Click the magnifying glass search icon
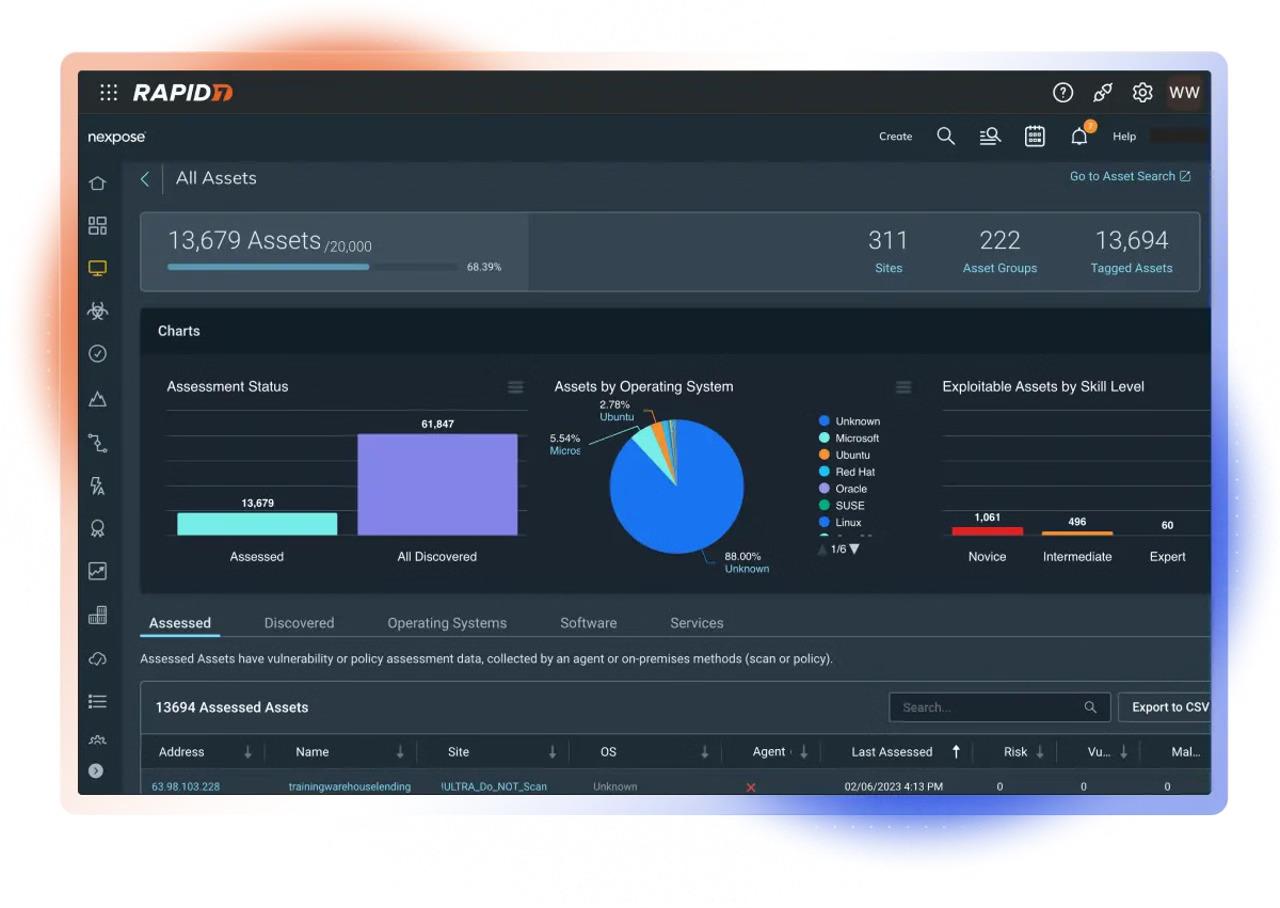The image size is (1280, 908). pos(945,137)
